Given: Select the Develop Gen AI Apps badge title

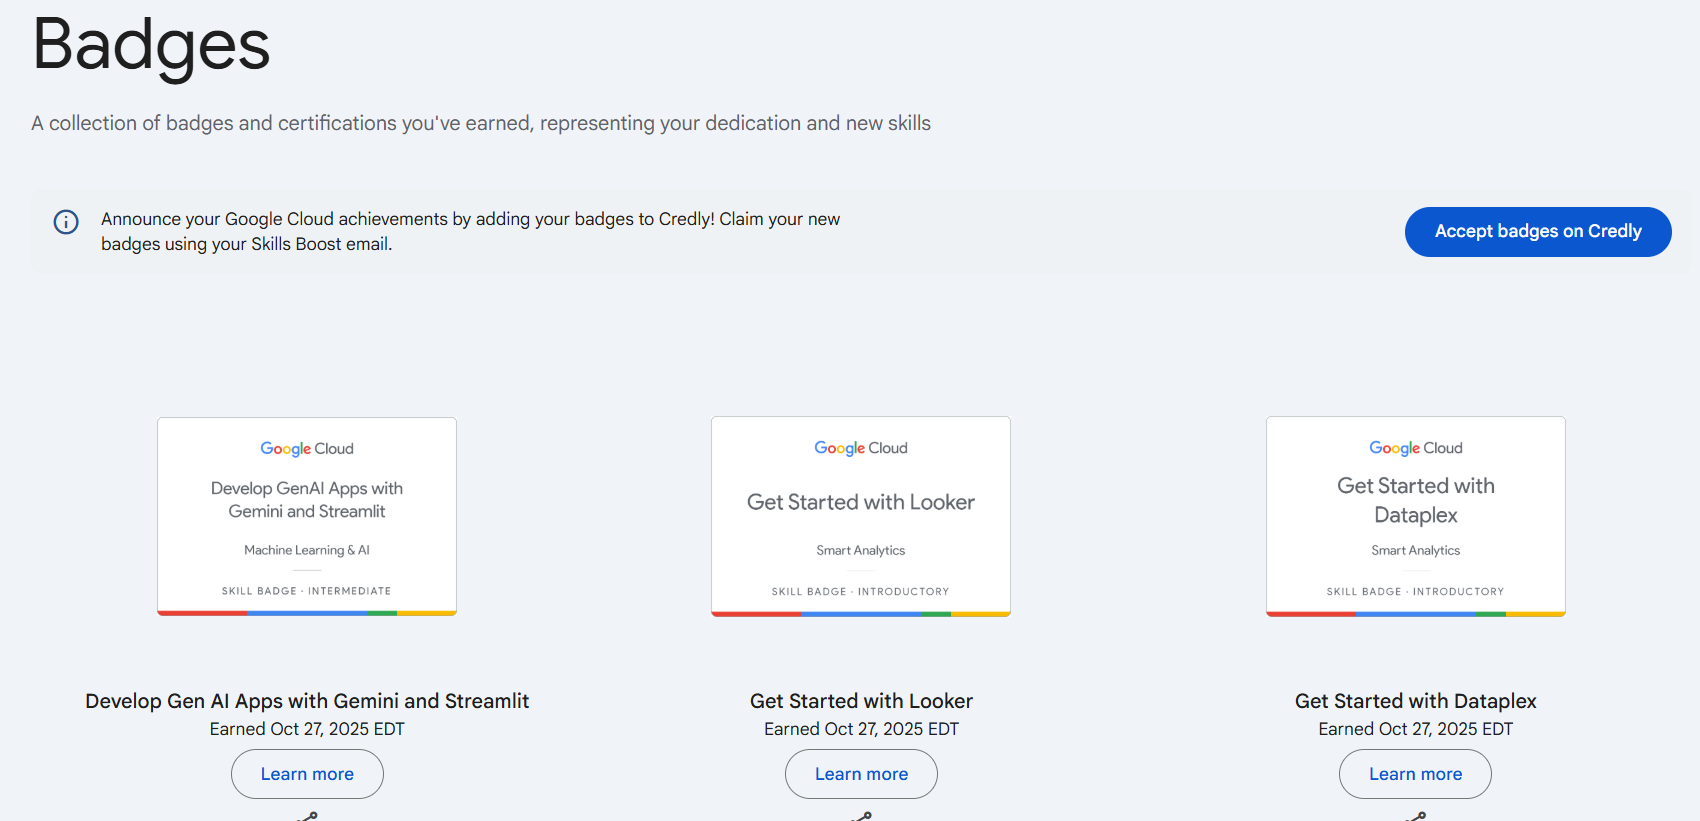Looking at the screenshot, I should (x=306, y=701).
